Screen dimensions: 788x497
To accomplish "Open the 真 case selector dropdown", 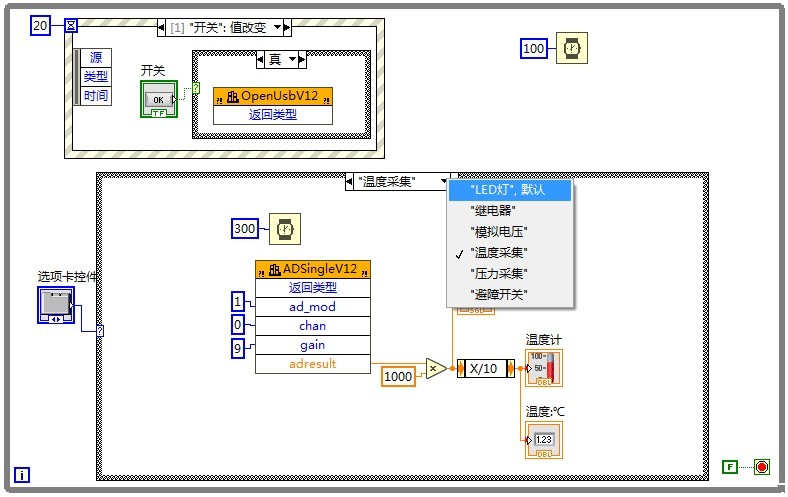I will [x=292, y=60].
